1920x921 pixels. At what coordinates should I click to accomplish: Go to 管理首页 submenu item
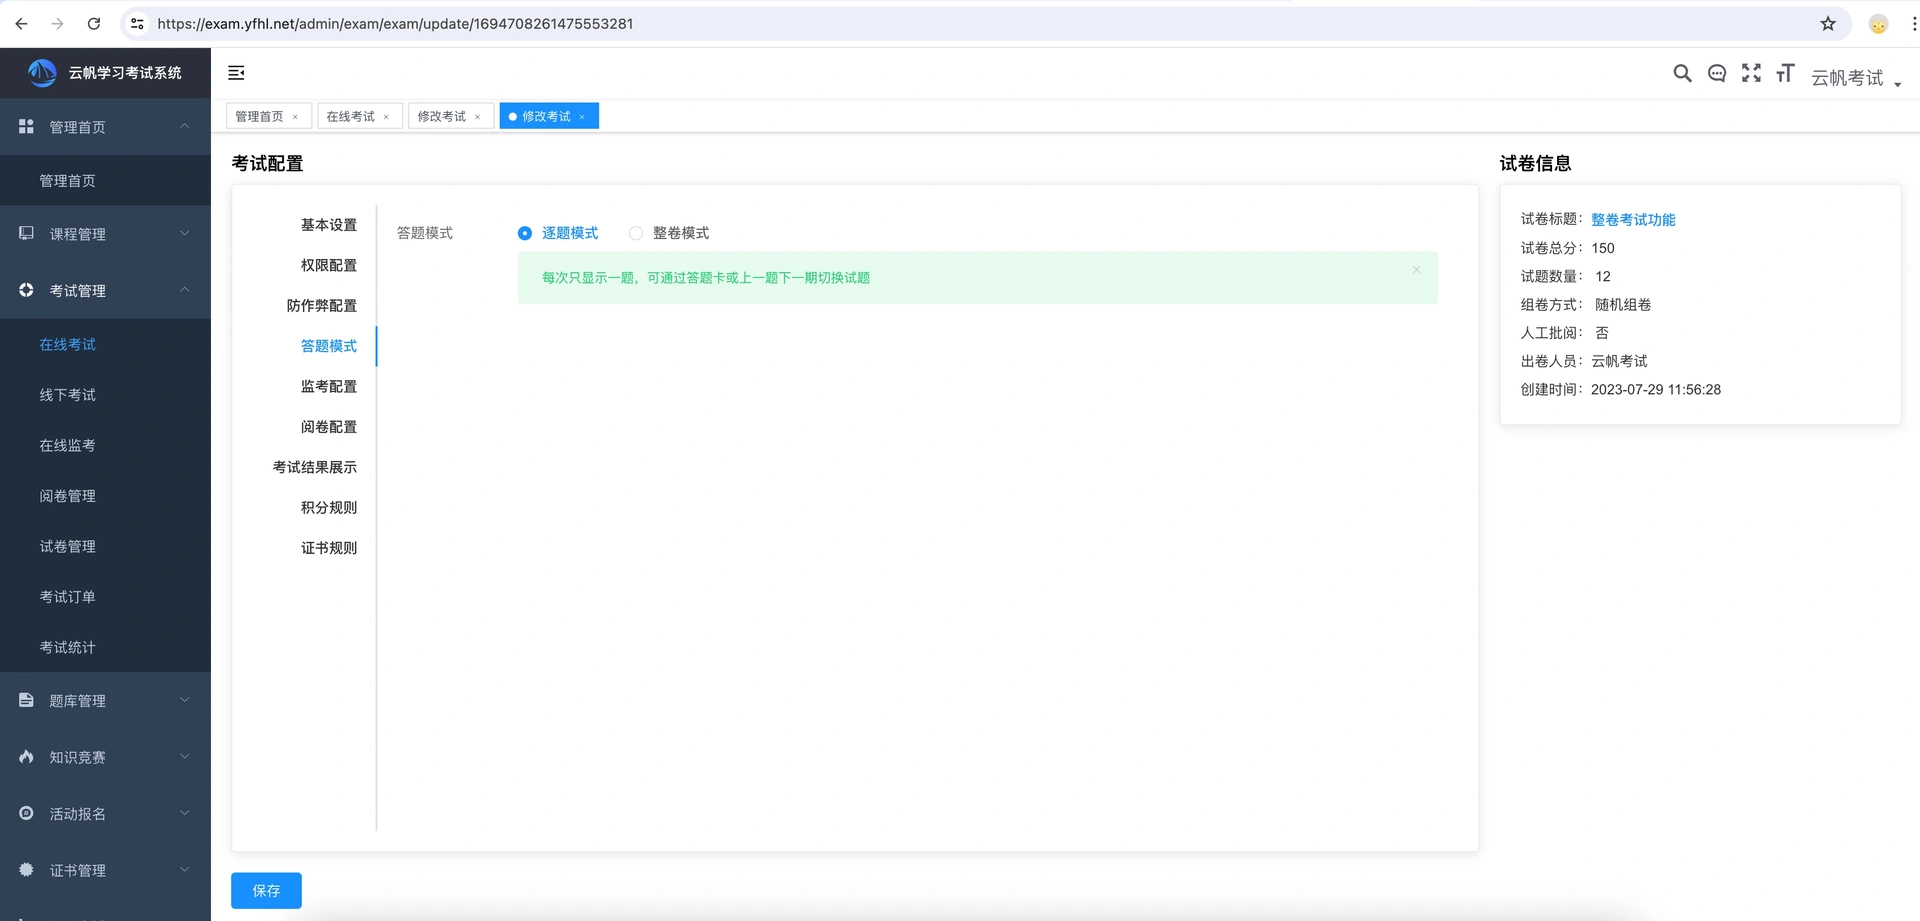105,181
